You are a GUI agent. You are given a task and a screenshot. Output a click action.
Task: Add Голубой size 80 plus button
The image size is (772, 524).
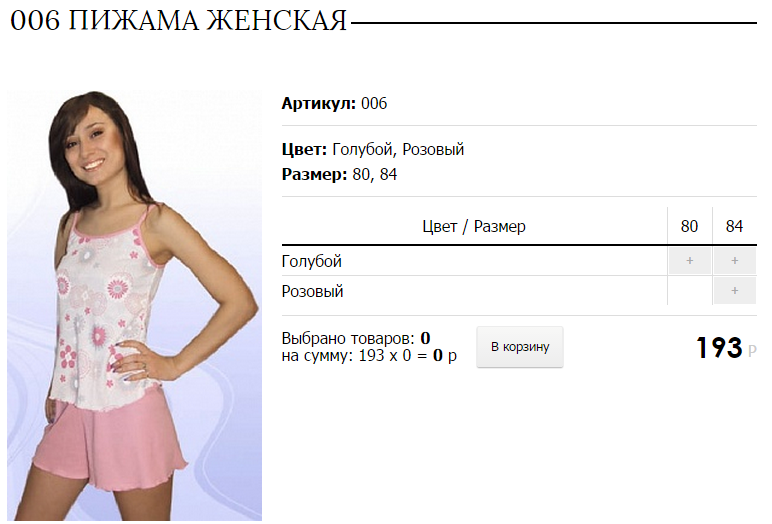tap(689, 261)
